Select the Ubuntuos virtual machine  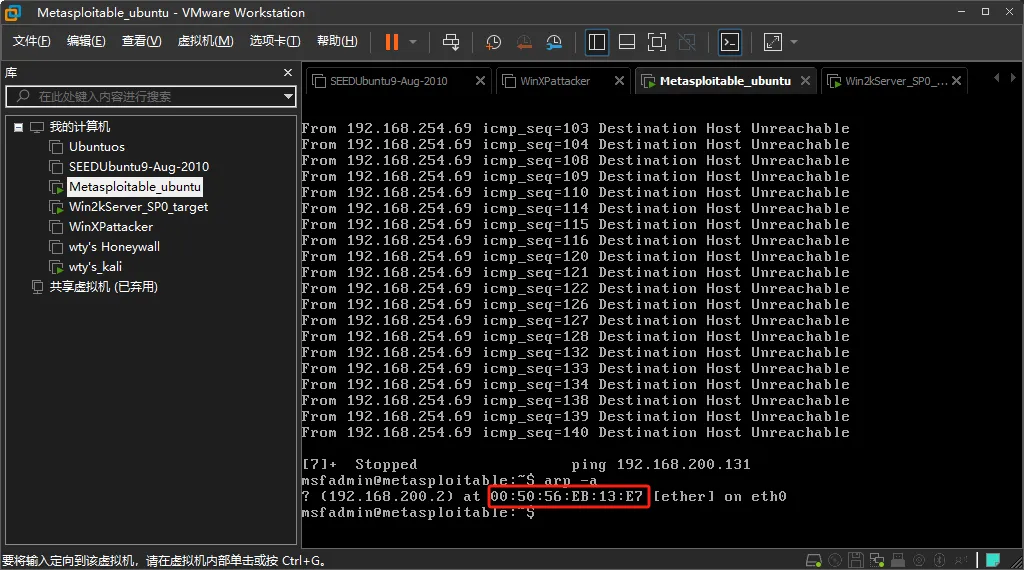97,147
